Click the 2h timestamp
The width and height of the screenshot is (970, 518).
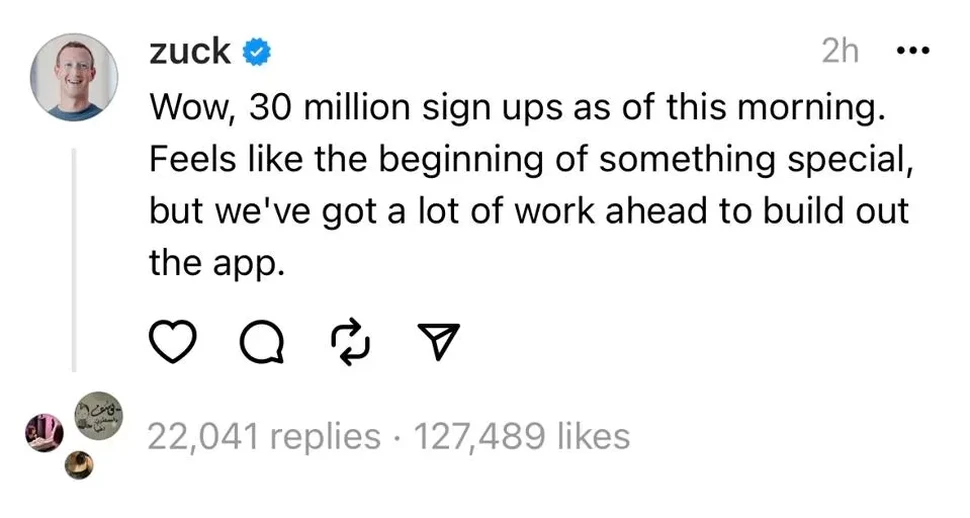tap(840, 52)
